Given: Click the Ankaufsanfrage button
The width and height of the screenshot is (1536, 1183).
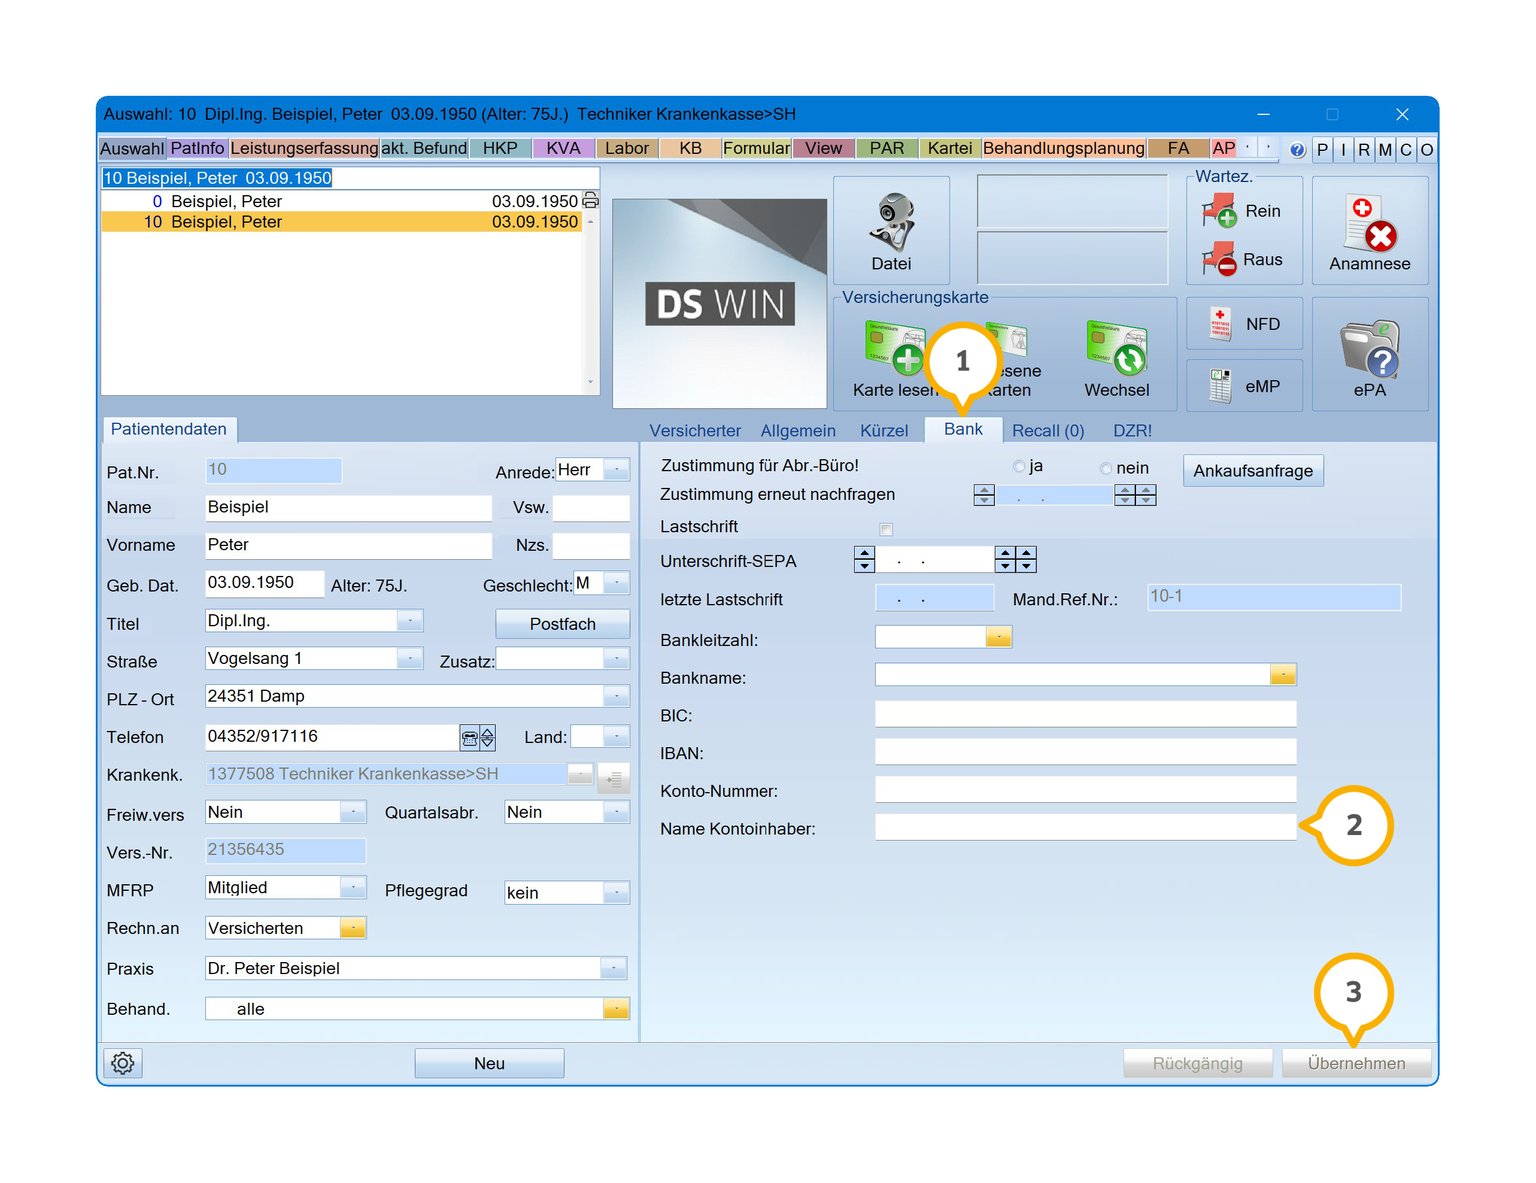Looking at the screenshot, I should [x=1252, y=471].
